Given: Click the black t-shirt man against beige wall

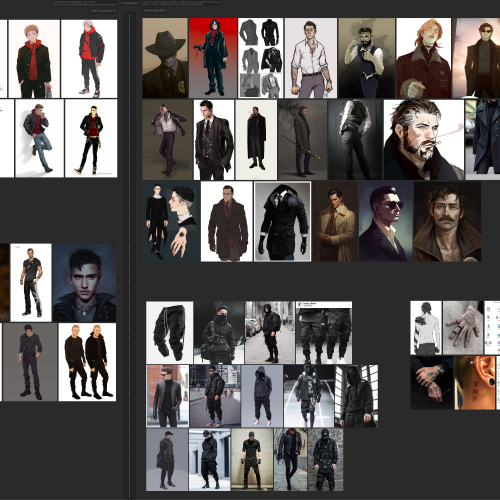Looking at the screenshot, I should [252, 459].
